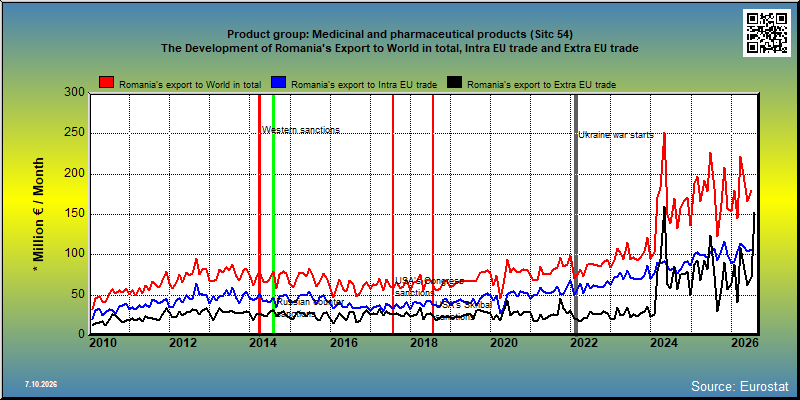Screen dimensions: 800x400
Task: Click the x-axis year 2014
Action: 263,343
